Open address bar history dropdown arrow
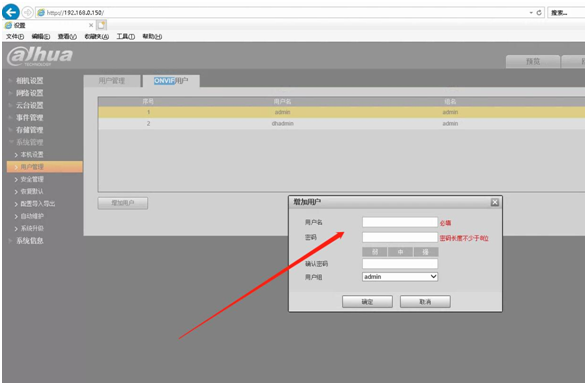Viewport: 587px width, 385px height. (x=531, y=13)
